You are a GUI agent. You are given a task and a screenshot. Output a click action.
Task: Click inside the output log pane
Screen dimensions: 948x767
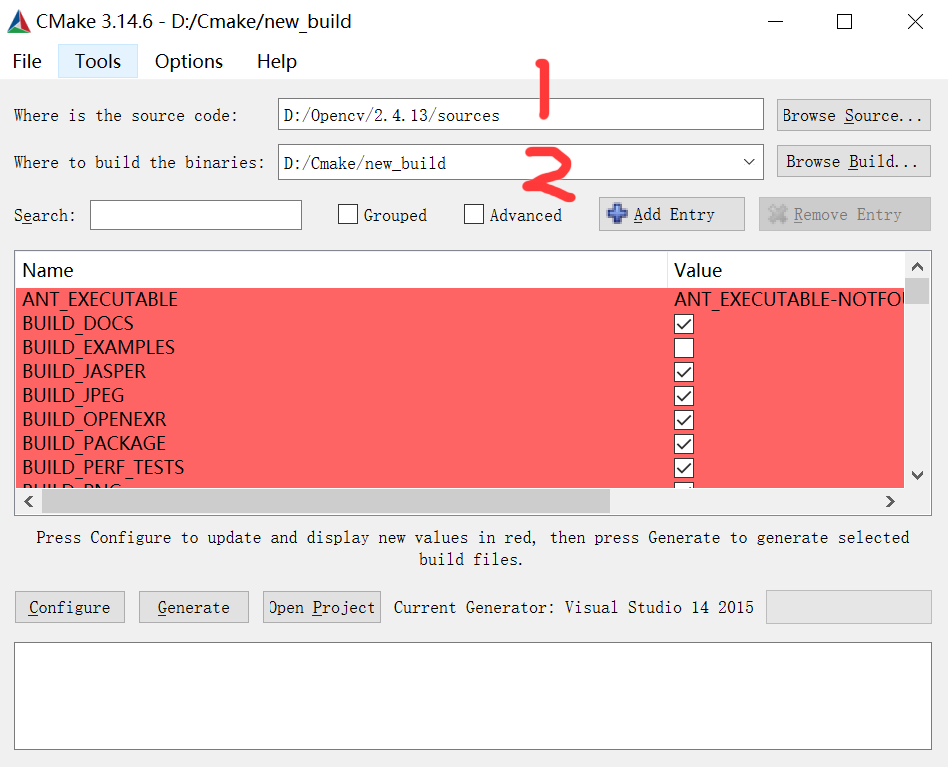(x=473, y=696)
